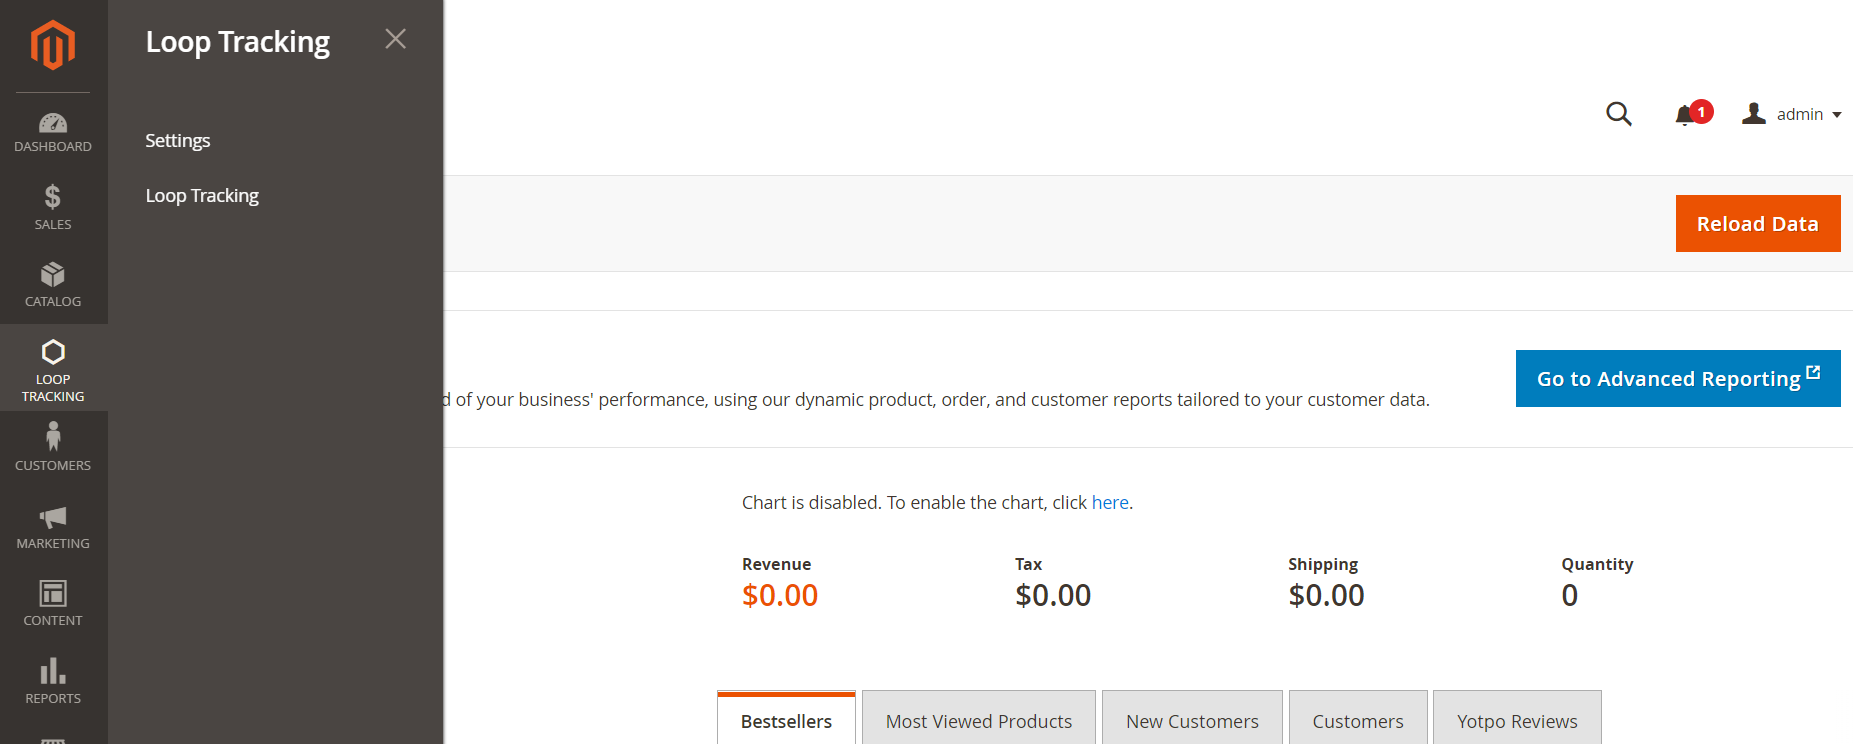Select Settings in Loop Tracking submenu
The height and width of the screenshot is (744, 1853).
point(178,141)
